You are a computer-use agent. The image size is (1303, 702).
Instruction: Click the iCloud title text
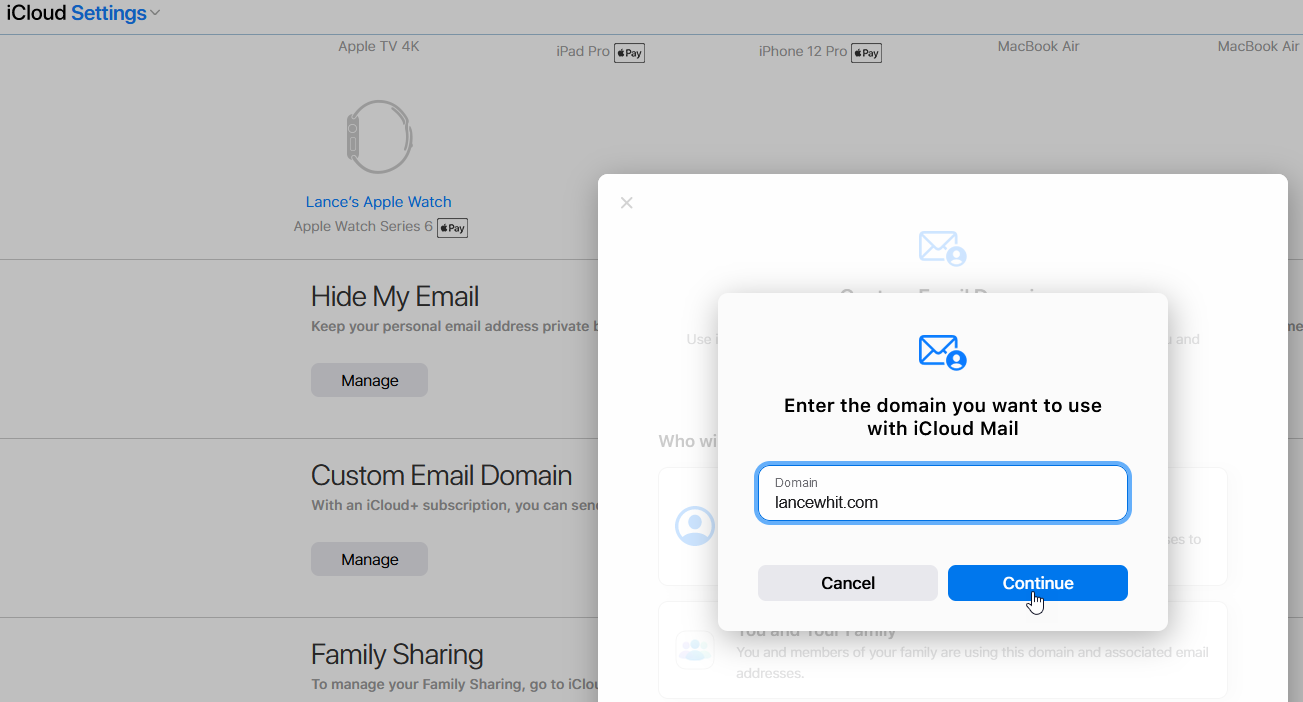pyautogui.click(x=36, y=14)
